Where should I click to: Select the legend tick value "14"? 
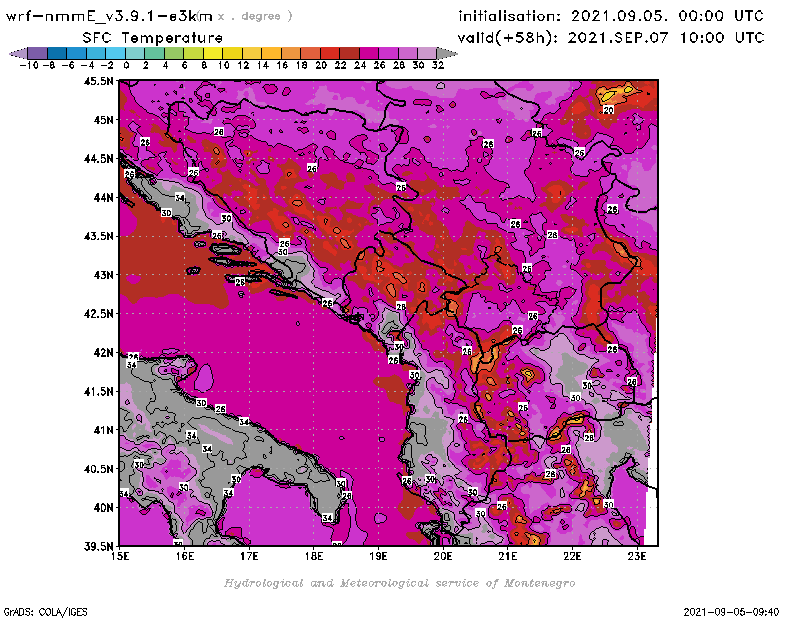point(262,65)
